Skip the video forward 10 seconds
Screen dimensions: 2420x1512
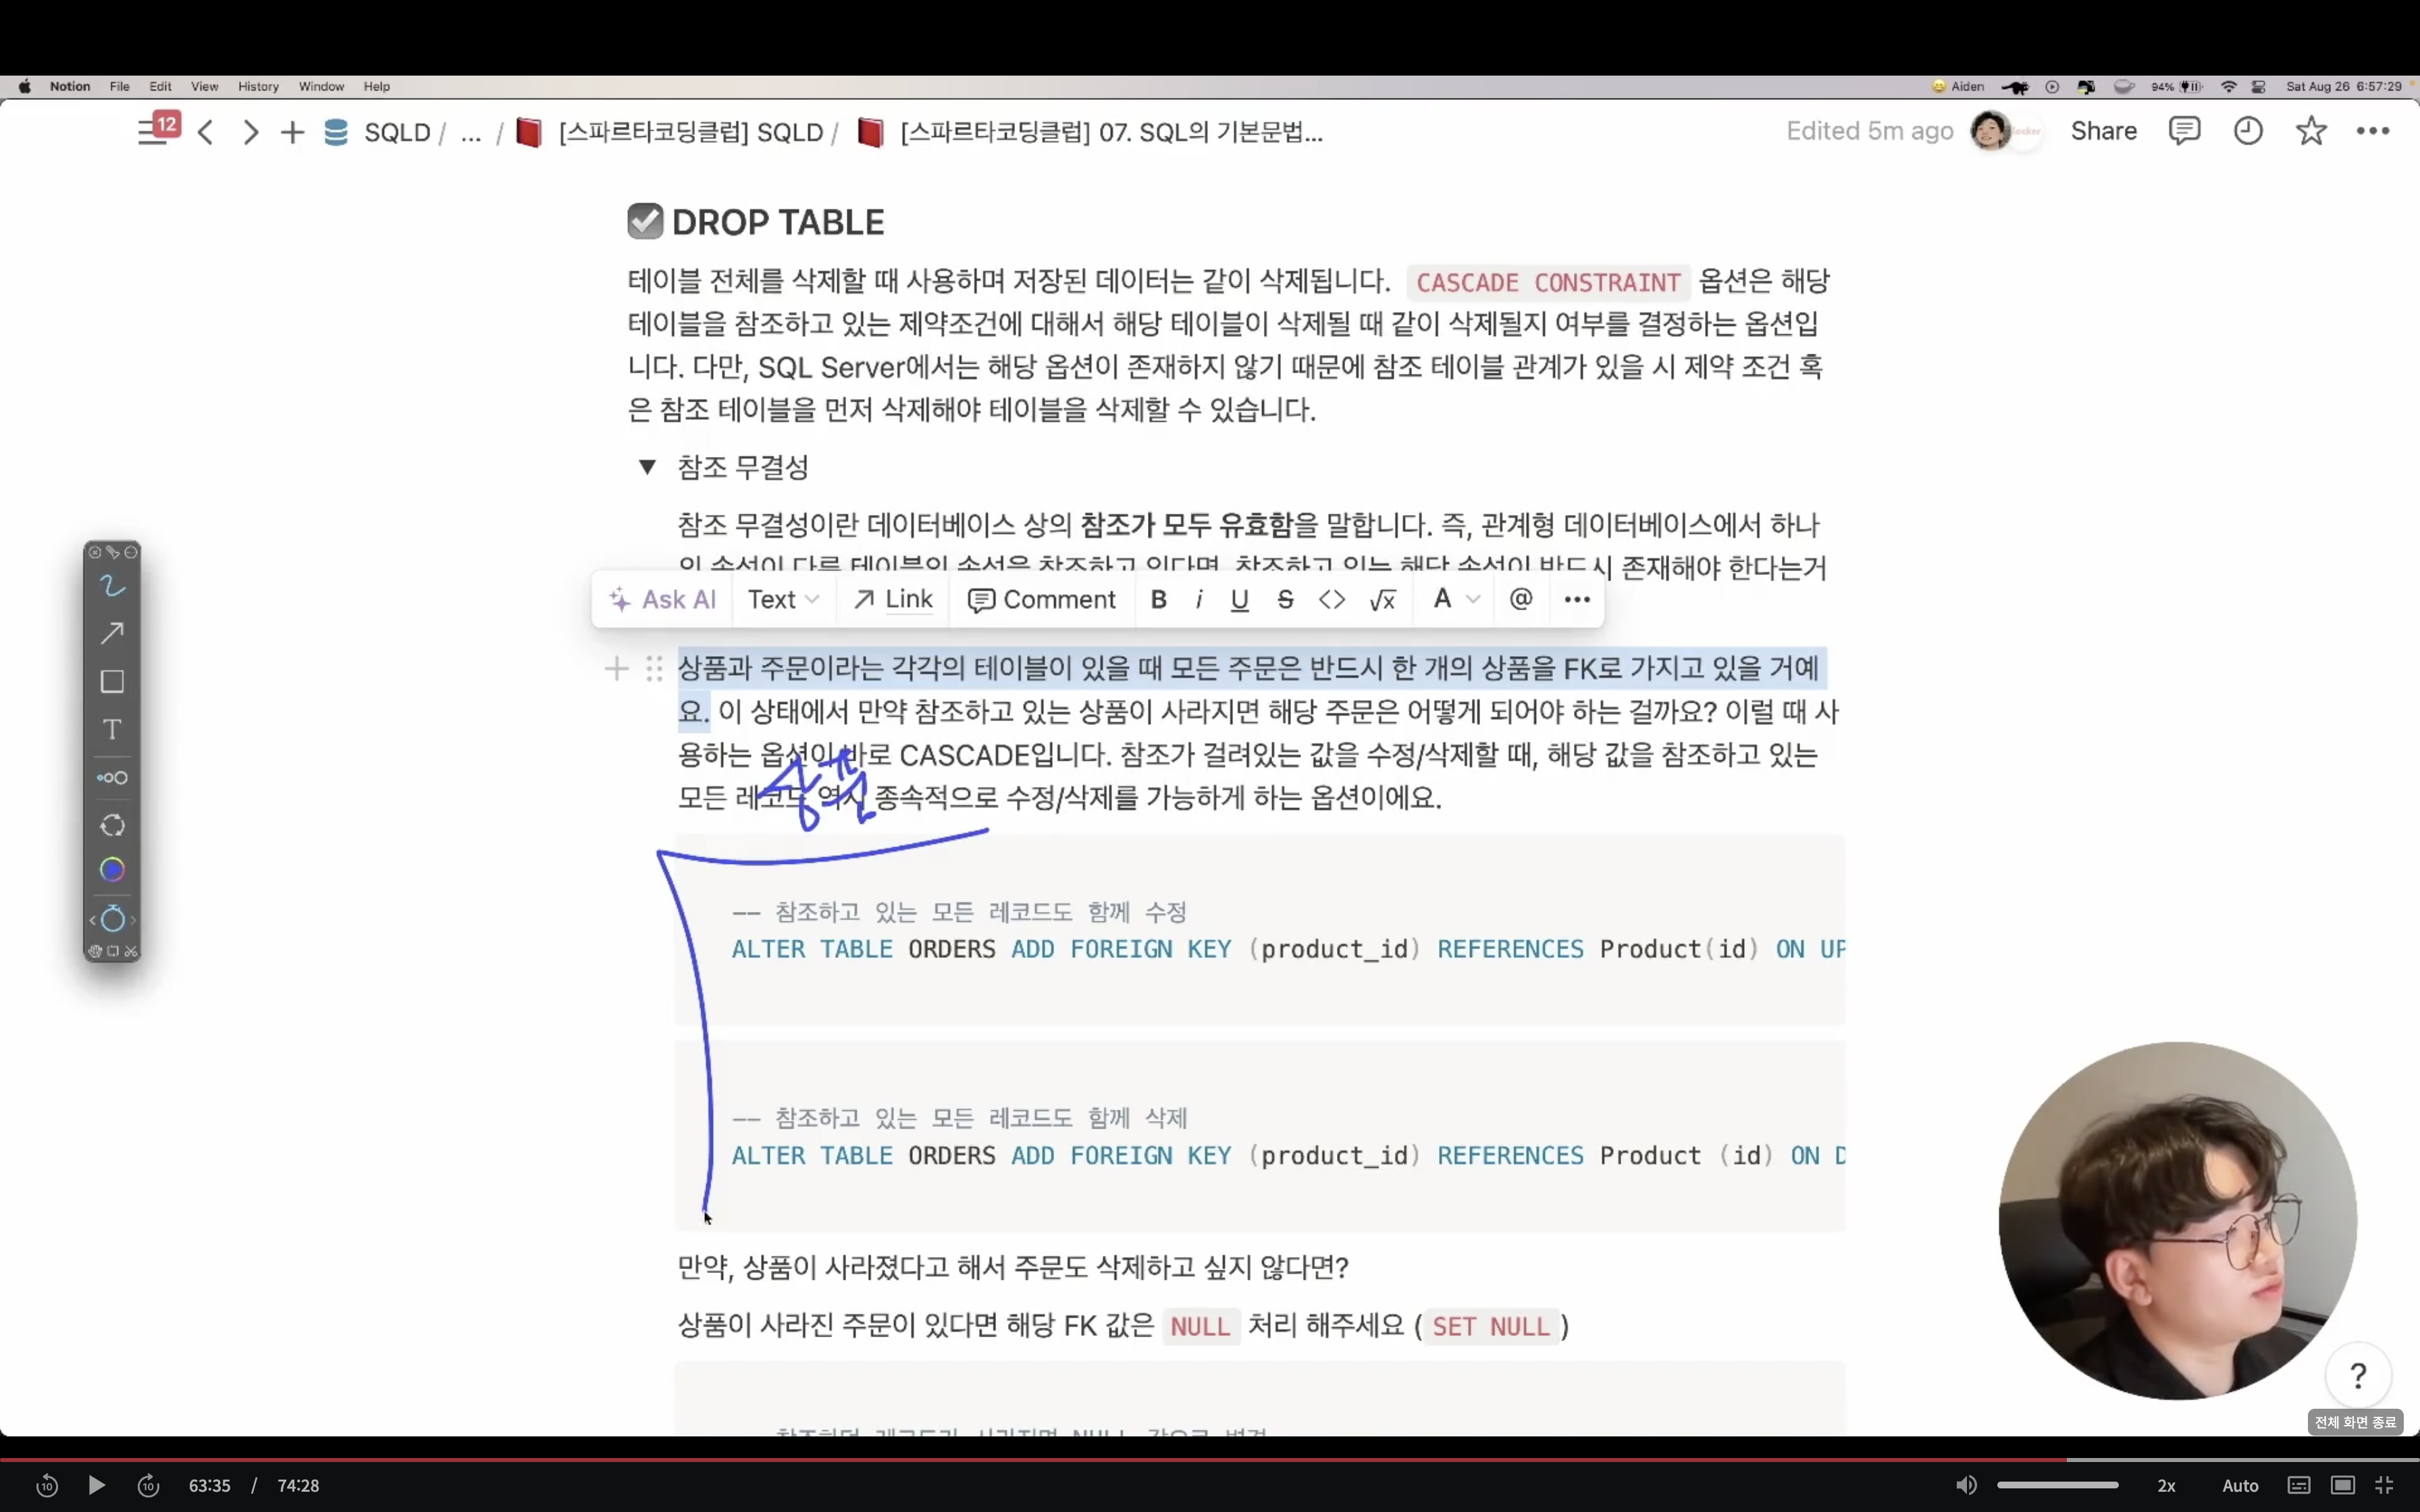tap(148, 1485)
